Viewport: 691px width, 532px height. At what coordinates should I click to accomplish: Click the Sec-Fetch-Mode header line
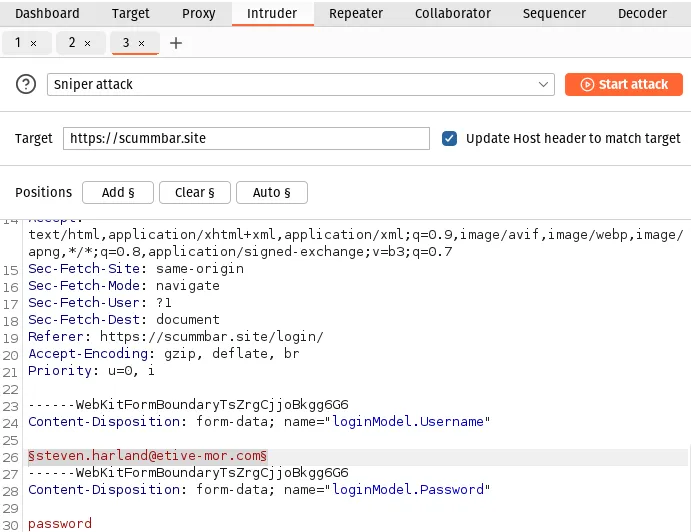coord(124,285)
